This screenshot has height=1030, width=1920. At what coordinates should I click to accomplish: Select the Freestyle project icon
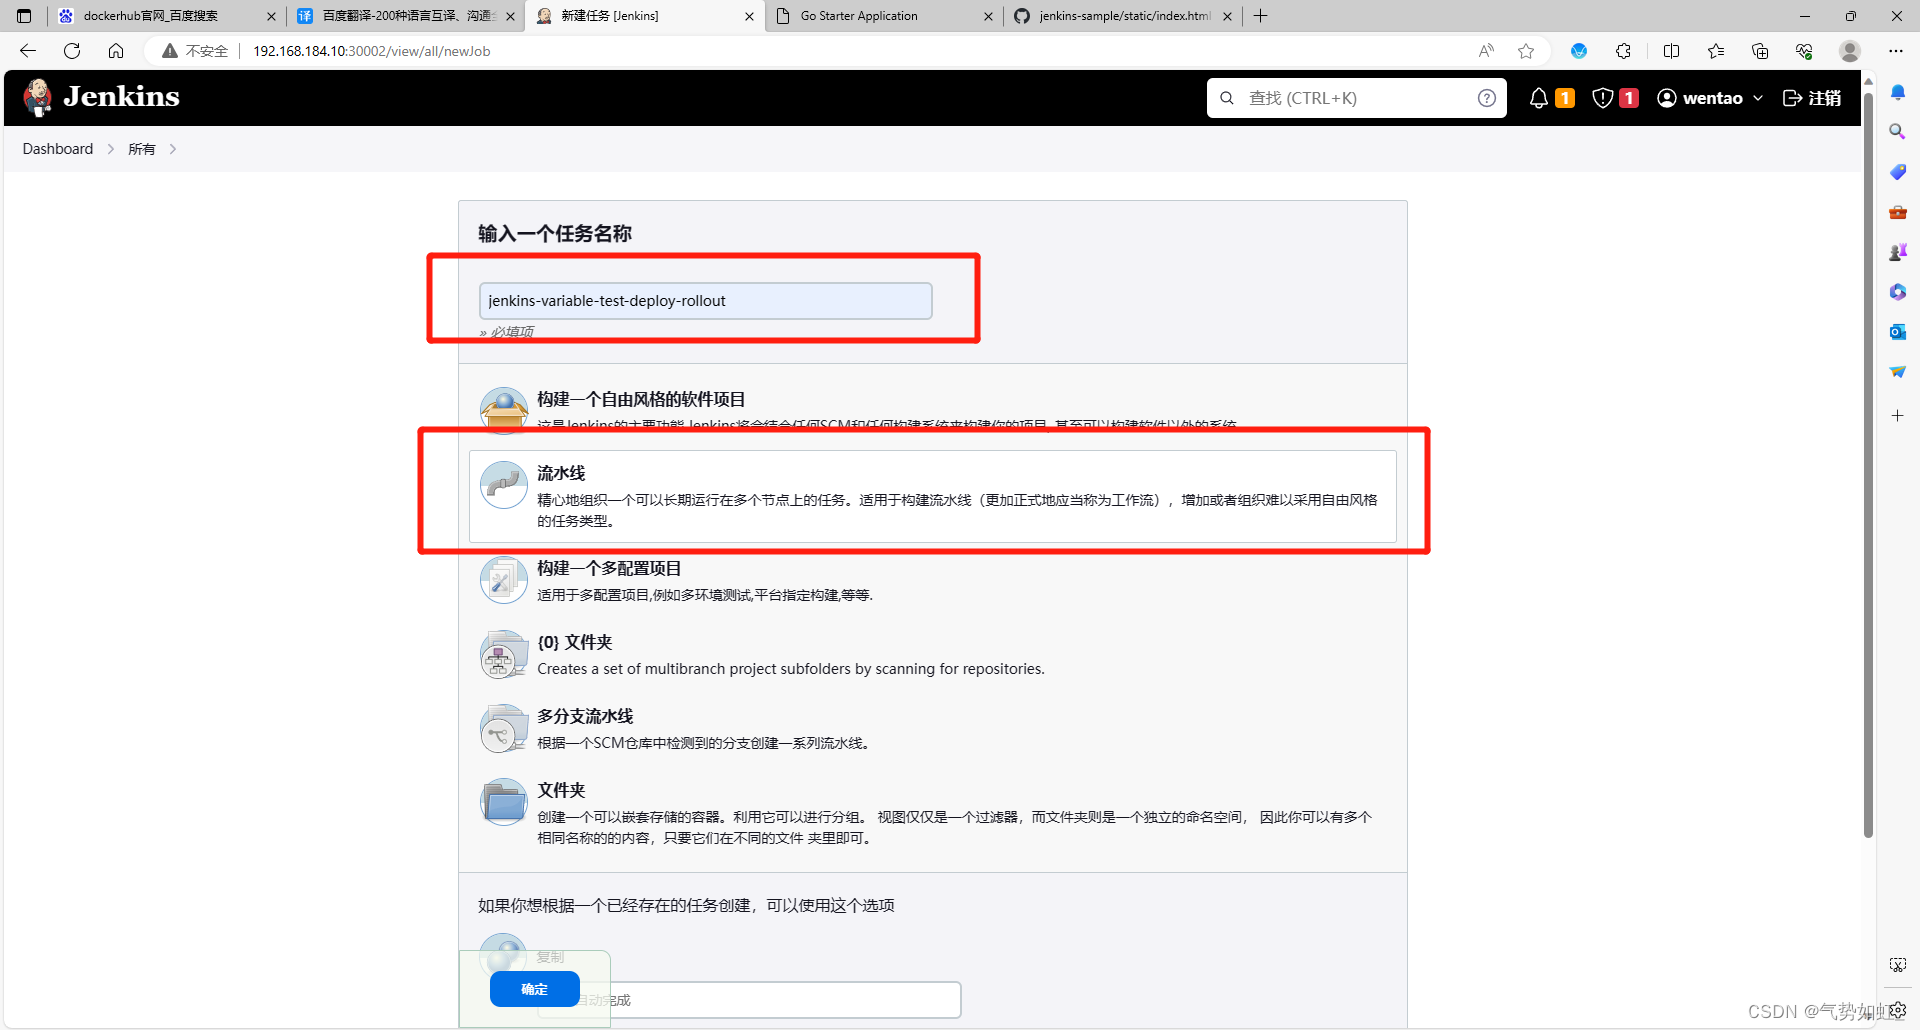[x=504, y=410]
